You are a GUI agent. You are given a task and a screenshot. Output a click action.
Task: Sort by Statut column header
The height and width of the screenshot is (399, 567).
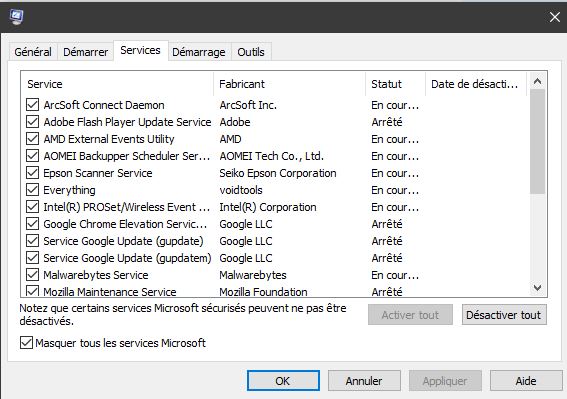point(396,84)
